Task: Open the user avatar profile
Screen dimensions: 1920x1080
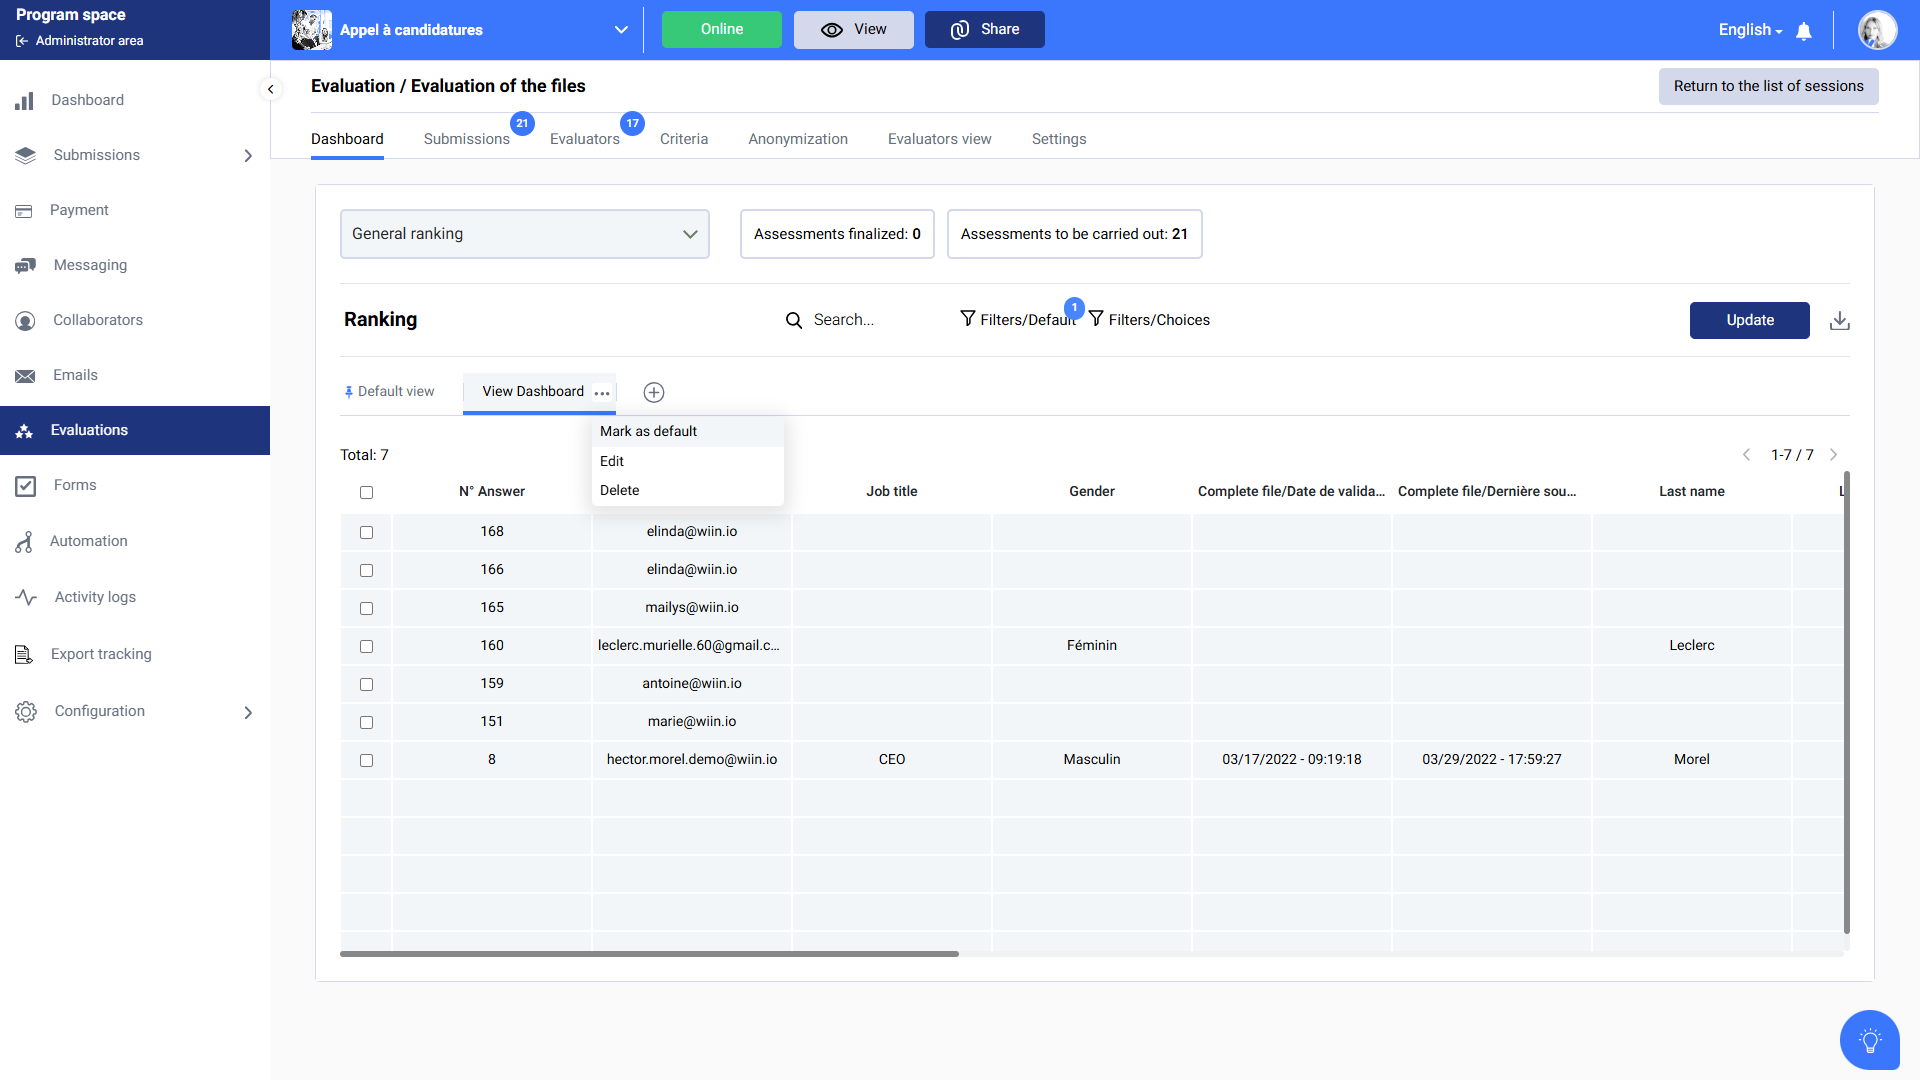Action: [1877, 30]
